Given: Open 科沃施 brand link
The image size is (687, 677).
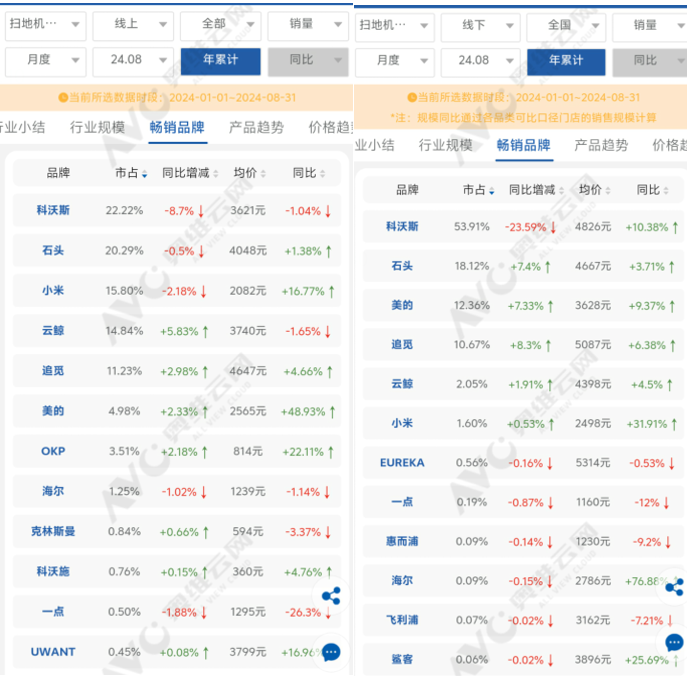Looking at the screenshot, I should [53, 572].
